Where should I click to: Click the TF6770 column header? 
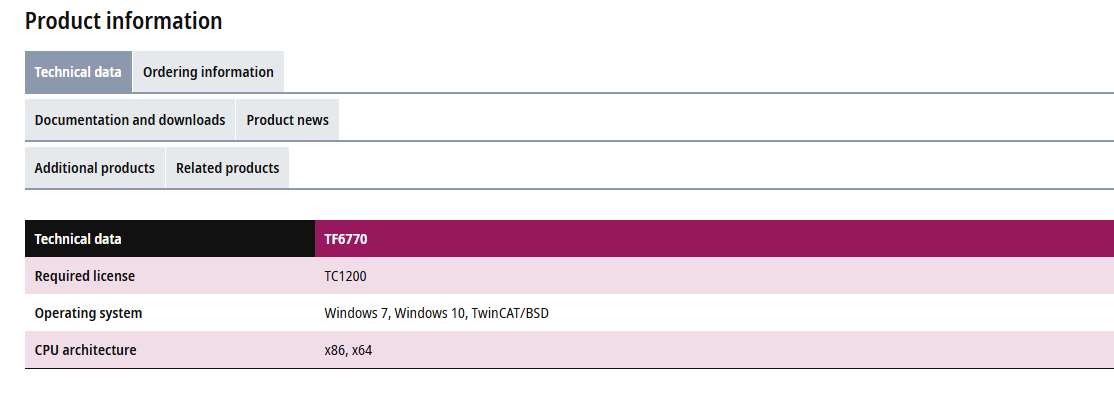(346, 239)
